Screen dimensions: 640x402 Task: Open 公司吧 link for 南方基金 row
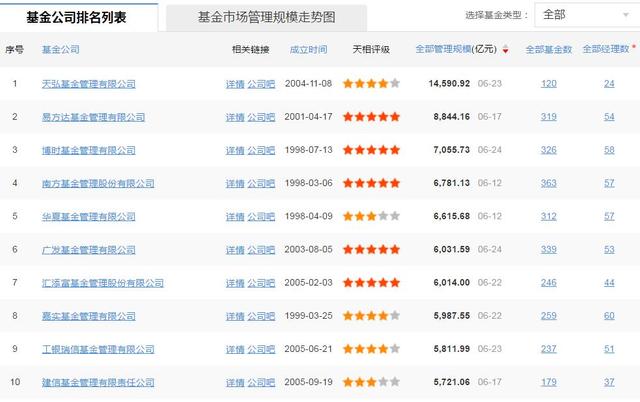[261, 183]
